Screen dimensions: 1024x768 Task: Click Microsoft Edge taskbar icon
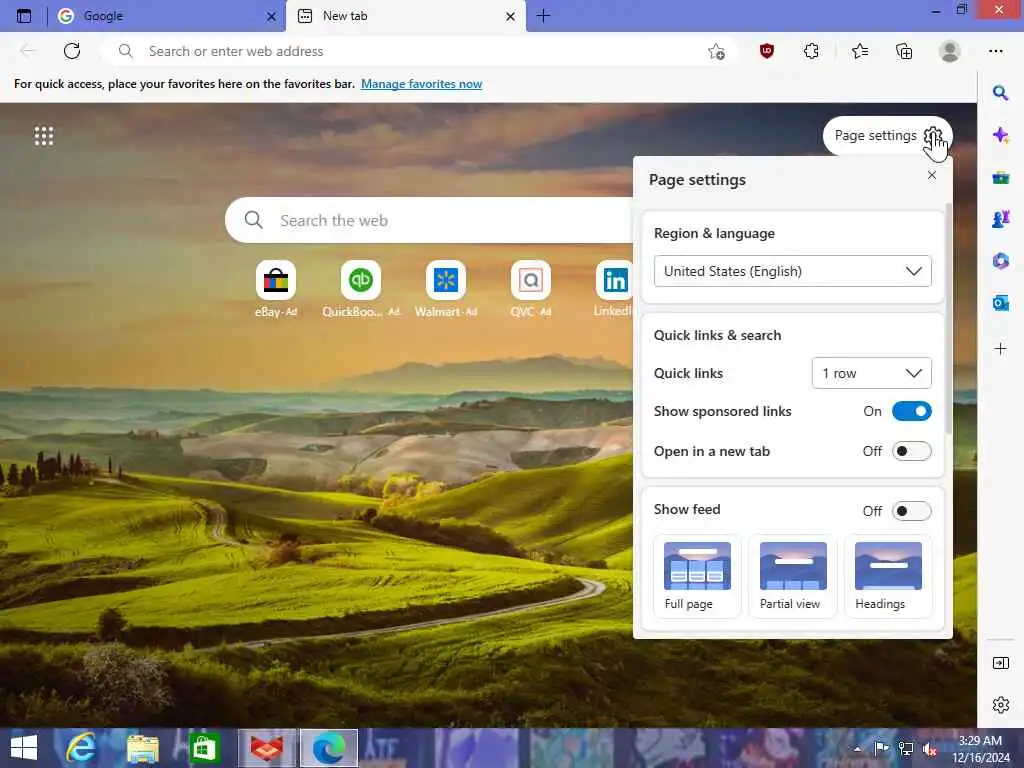click(x=328, y=748)
